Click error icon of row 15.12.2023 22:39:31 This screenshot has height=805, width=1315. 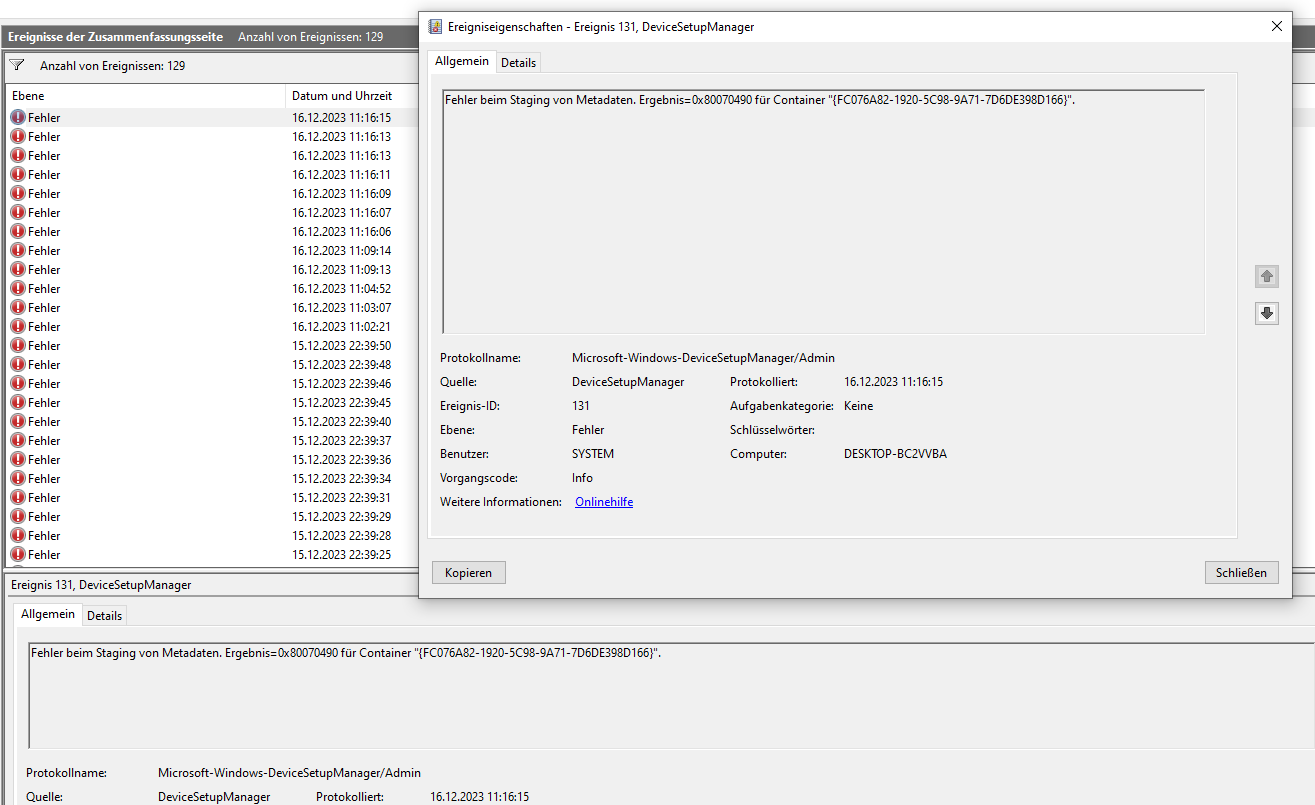coord(18,497)
